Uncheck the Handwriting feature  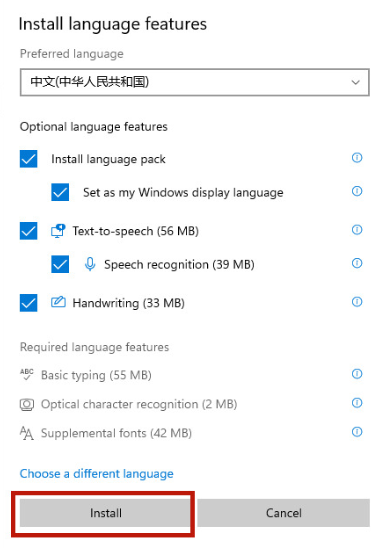tap(28, 303)
